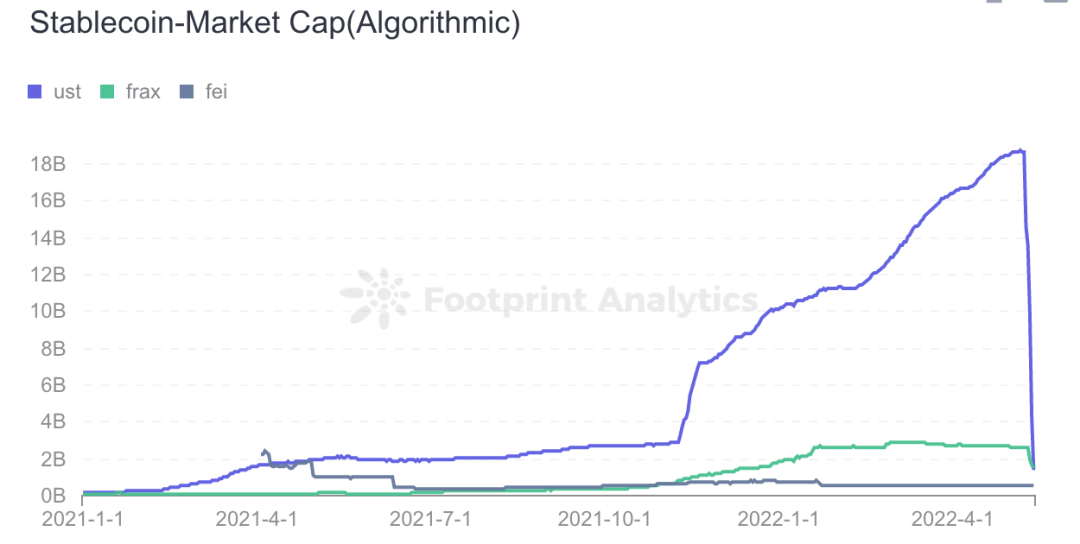
Task: Toggle the ust series legend entry
Action: point(54,92)
